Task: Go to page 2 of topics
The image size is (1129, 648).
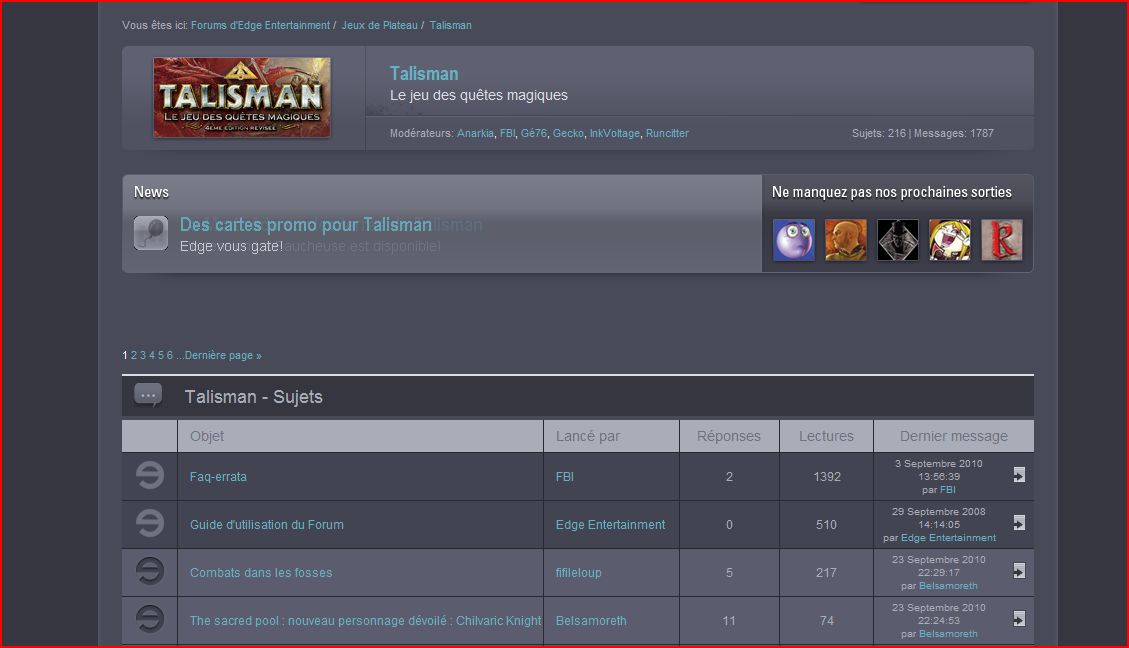Action: pos(134,355)
